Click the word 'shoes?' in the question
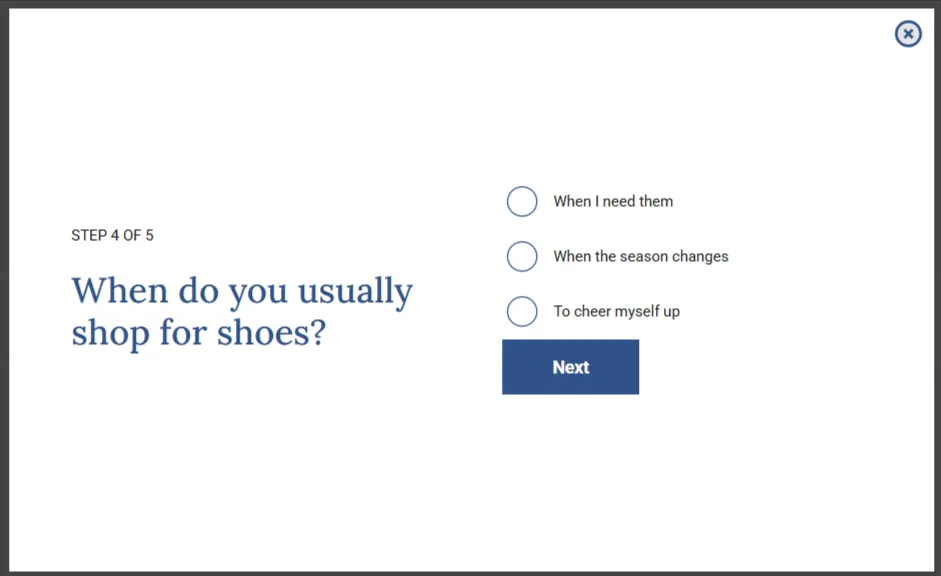The width and height of the screenshot is (941, 576). click(x=271, y=332)
